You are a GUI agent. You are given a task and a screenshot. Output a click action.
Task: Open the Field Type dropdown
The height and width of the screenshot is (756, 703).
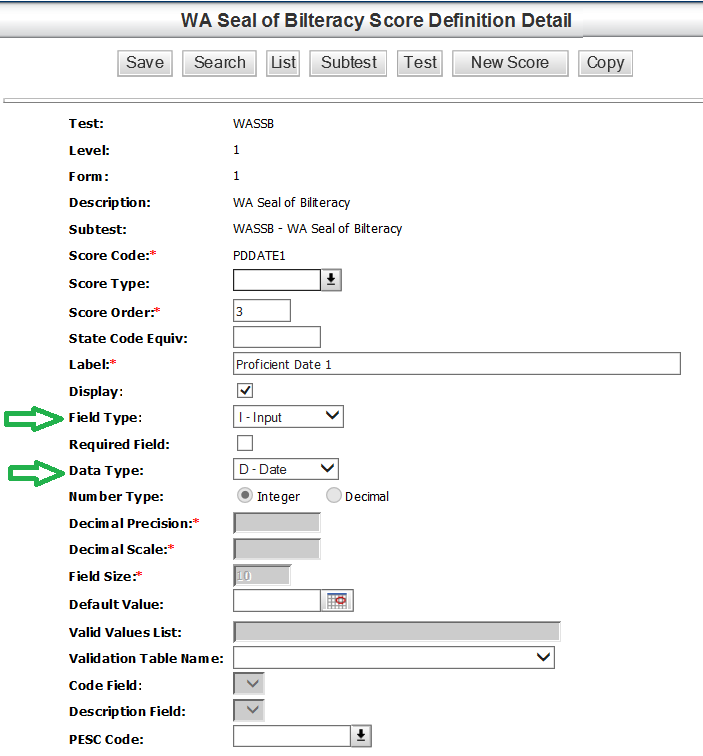point(288,416)
